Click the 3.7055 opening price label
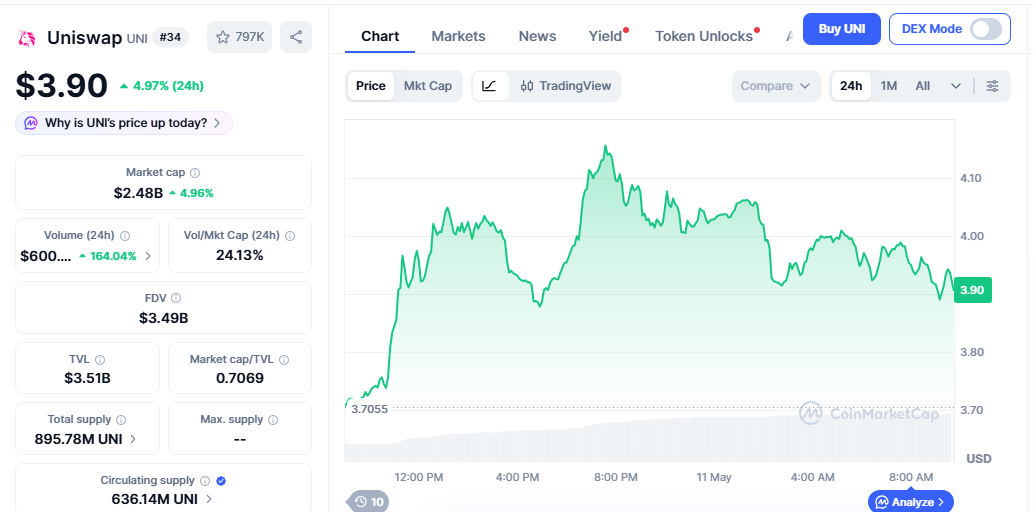This screenshot has height=512, width=1033. (x=370, y=409)
